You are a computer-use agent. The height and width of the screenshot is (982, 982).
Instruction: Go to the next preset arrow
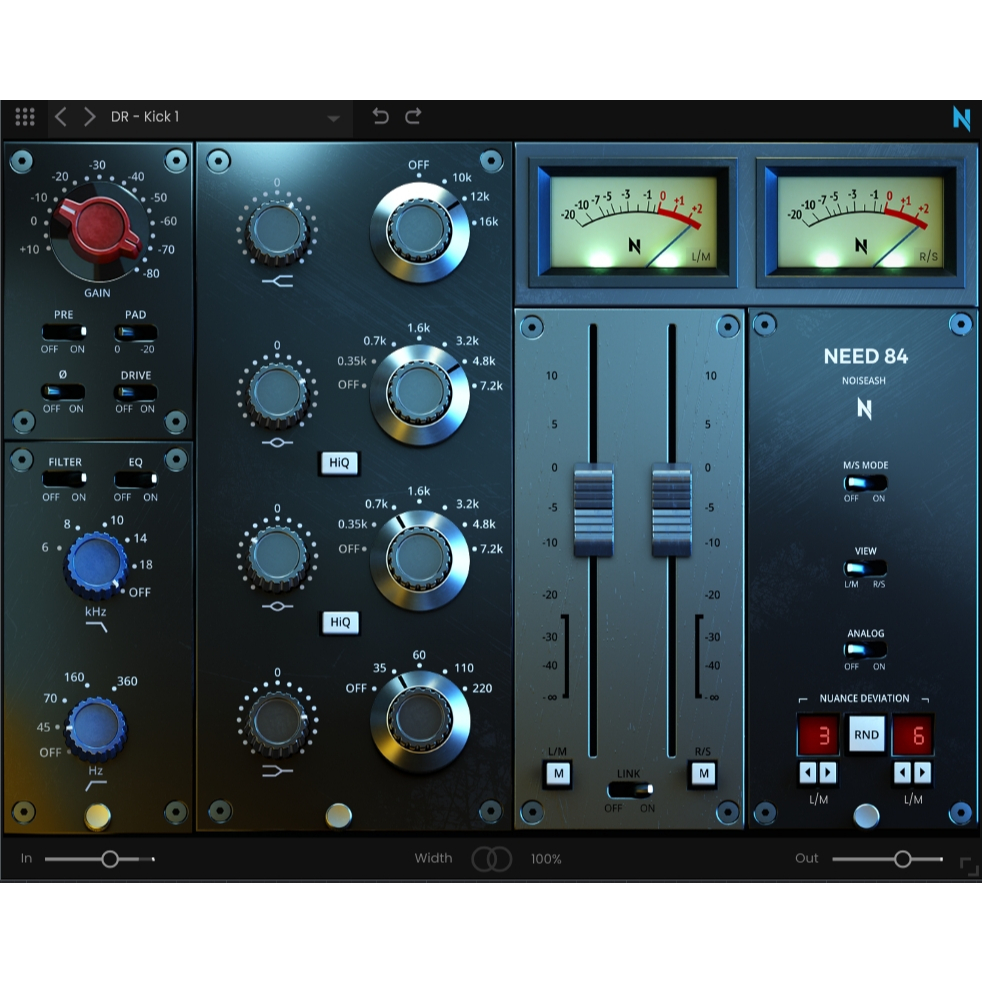click(x=90, y=117)
